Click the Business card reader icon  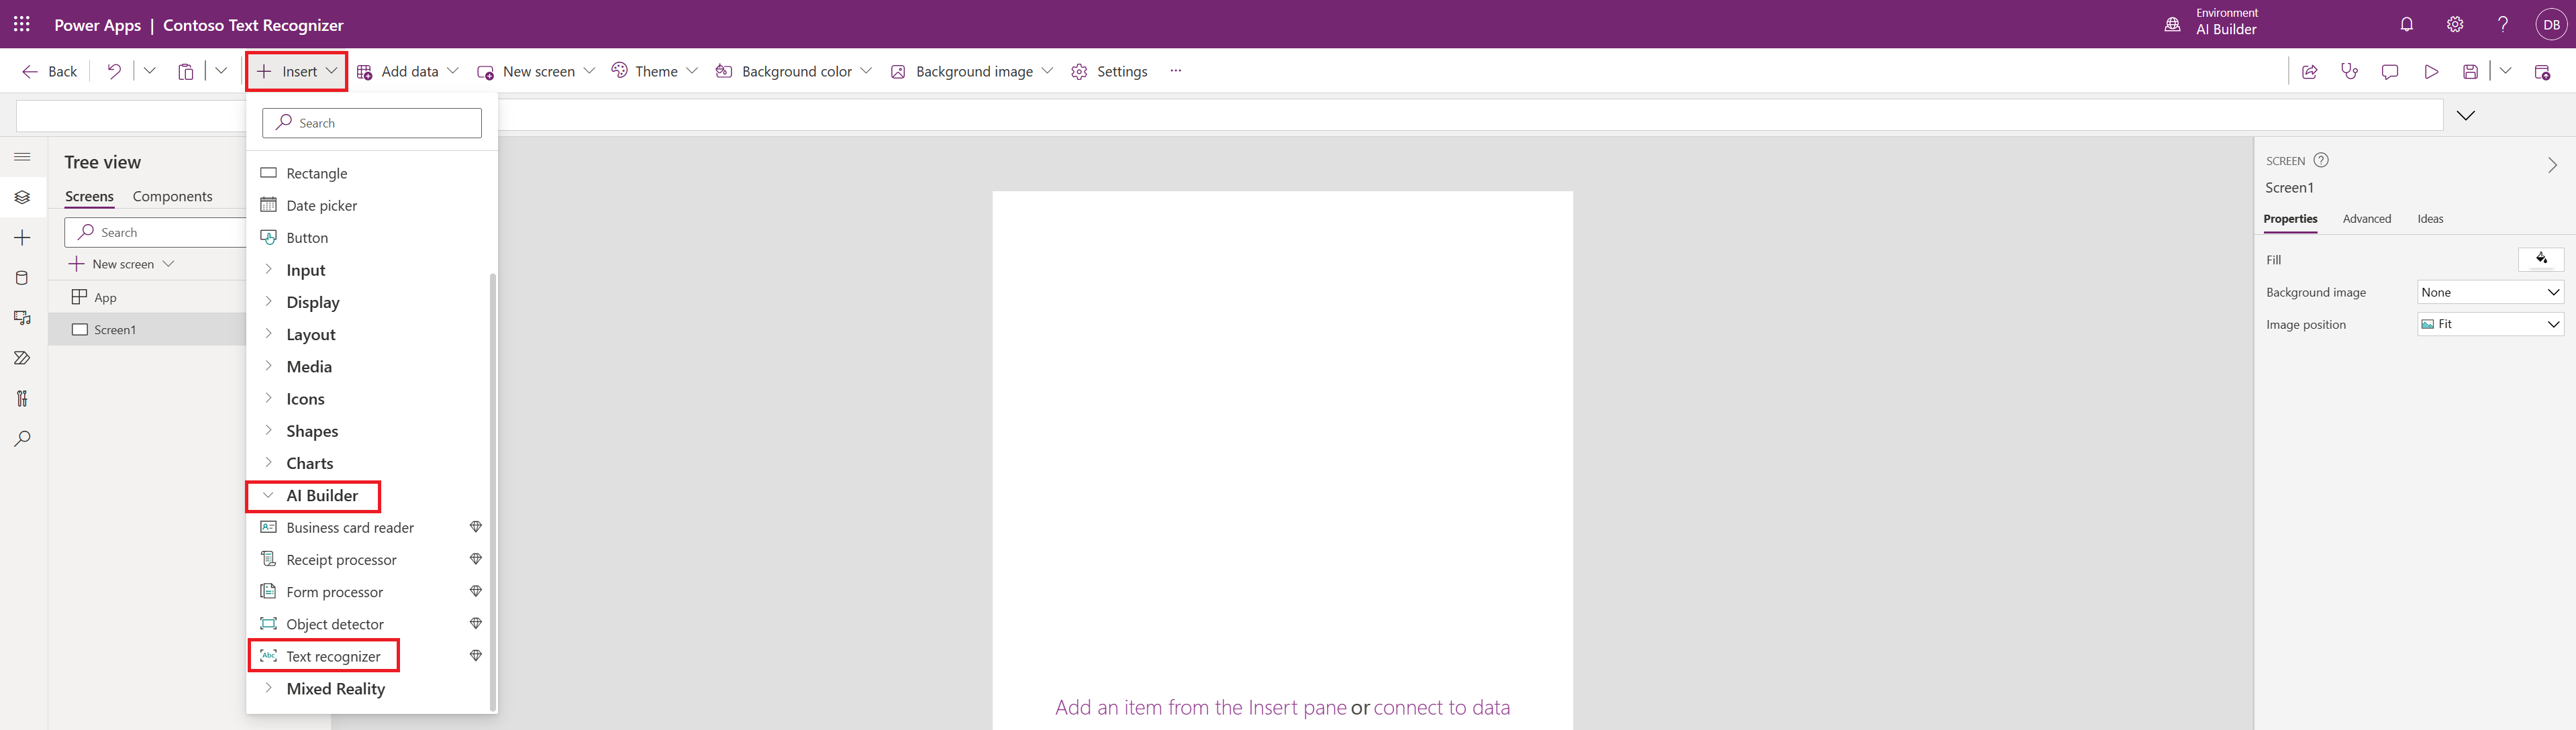tap(268, 526)
